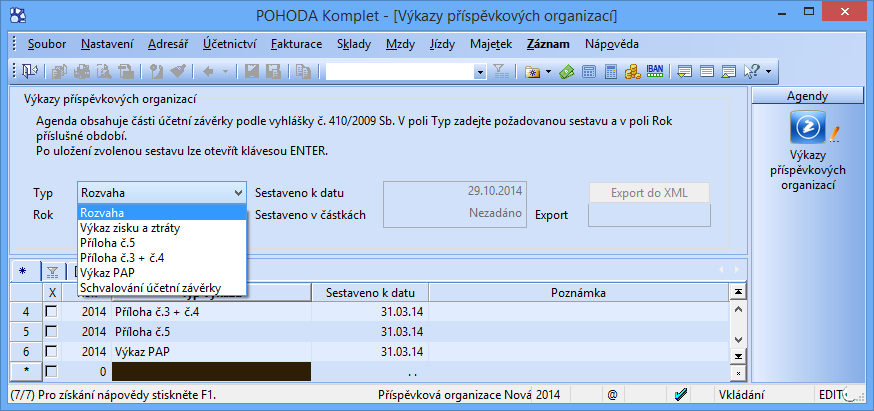This screenshot has height=411, width=874.
Task: Expand the arrow next to help icon
Action: coord(768,71)
